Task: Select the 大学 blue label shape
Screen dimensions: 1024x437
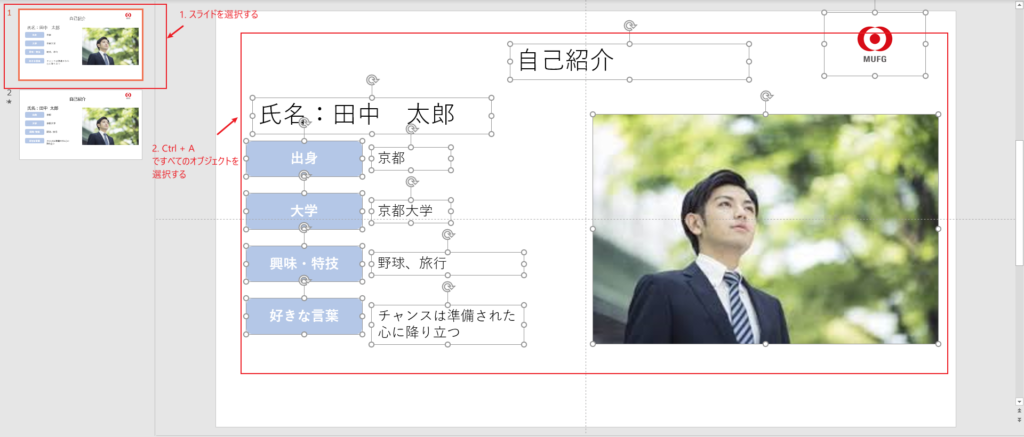Action: click(x=305, y=211)
